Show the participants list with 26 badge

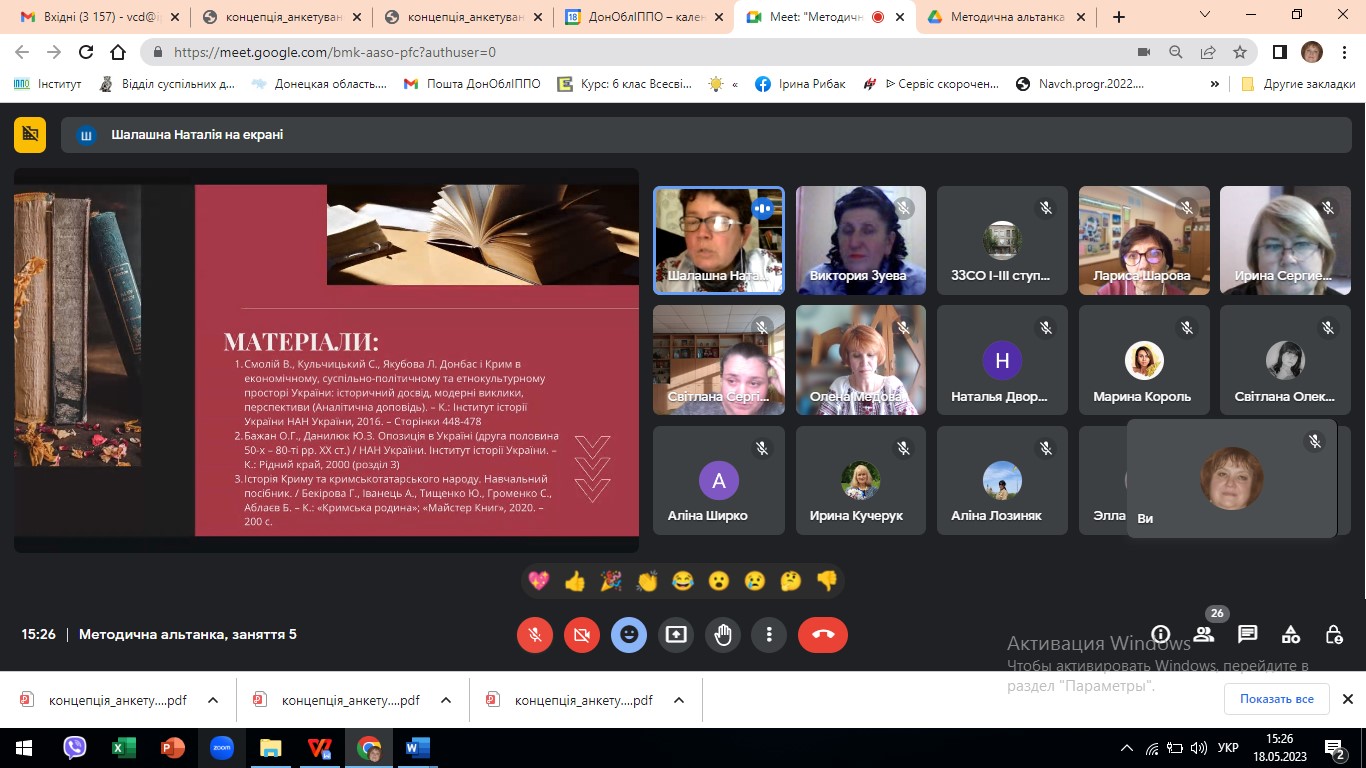[x=1204, y=634]
